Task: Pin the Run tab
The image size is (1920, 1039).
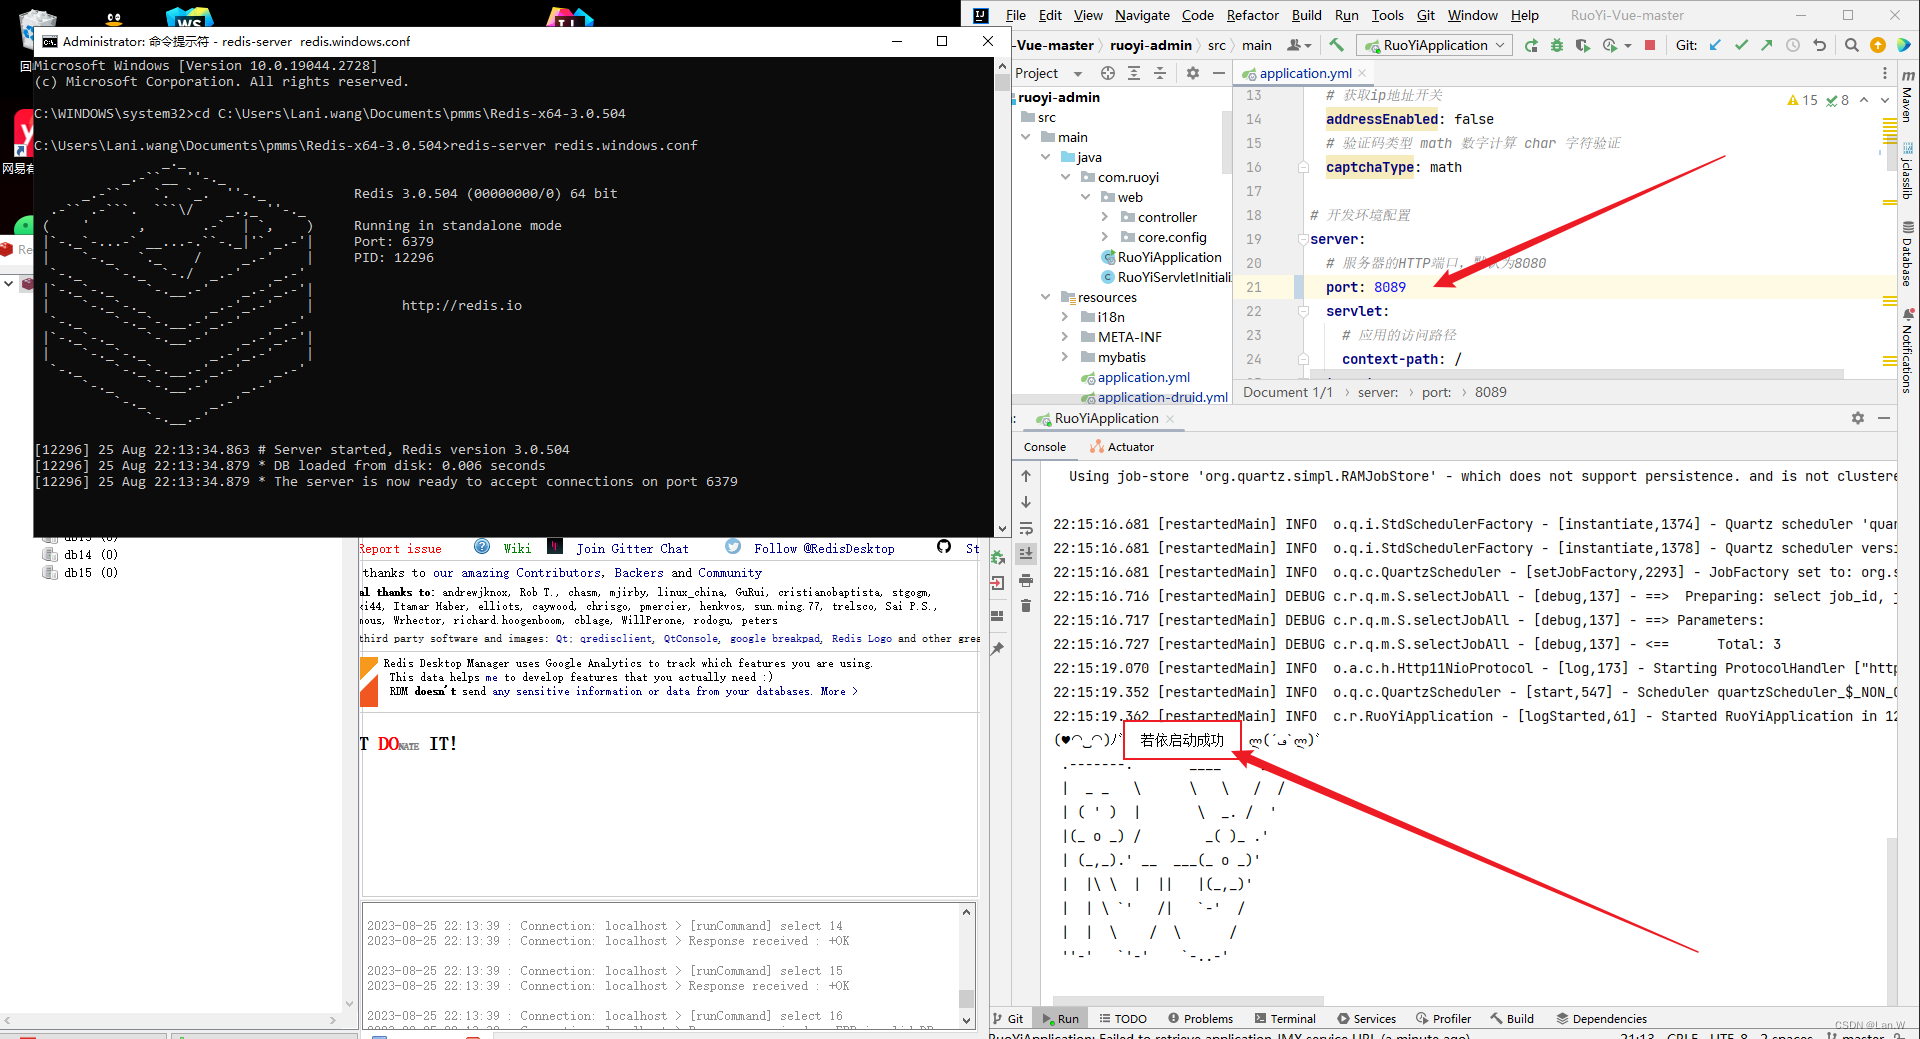Action: click(x=997, y=649)
